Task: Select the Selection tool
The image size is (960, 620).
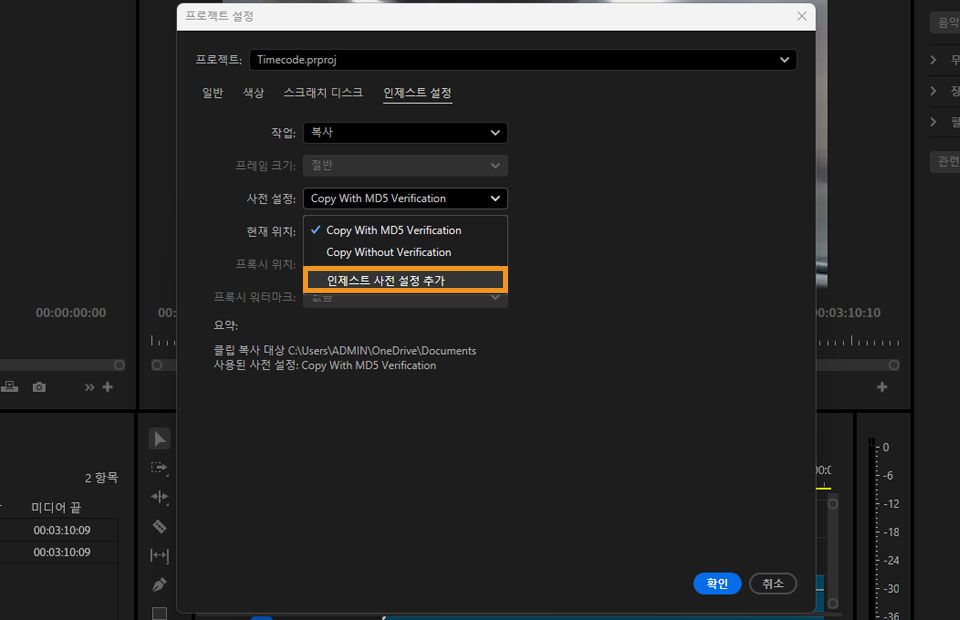Action: (x=159, y=438)
